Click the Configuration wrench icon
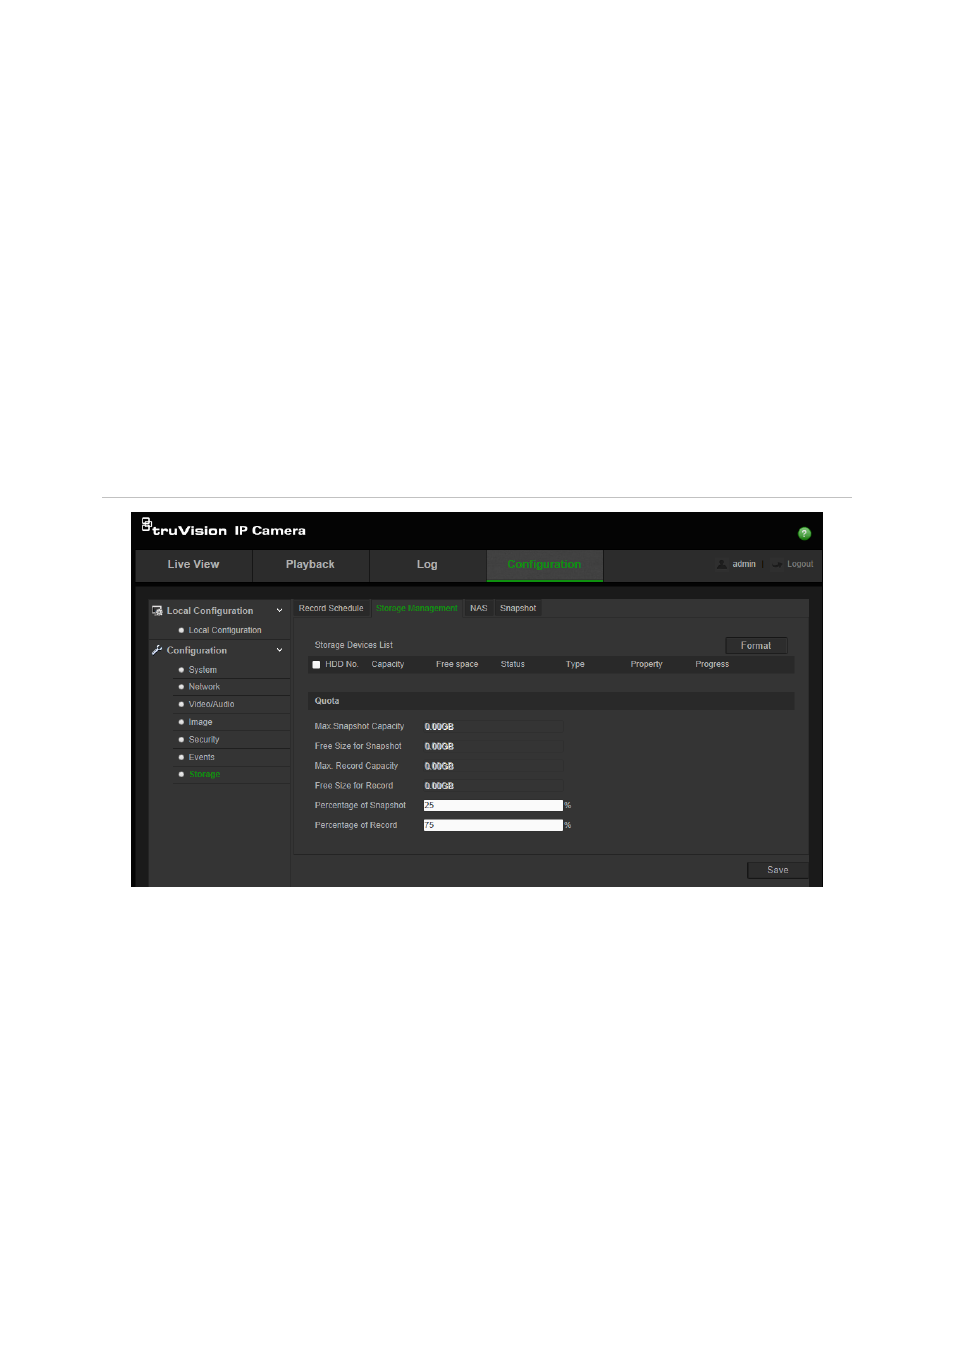 pos(157,650)
